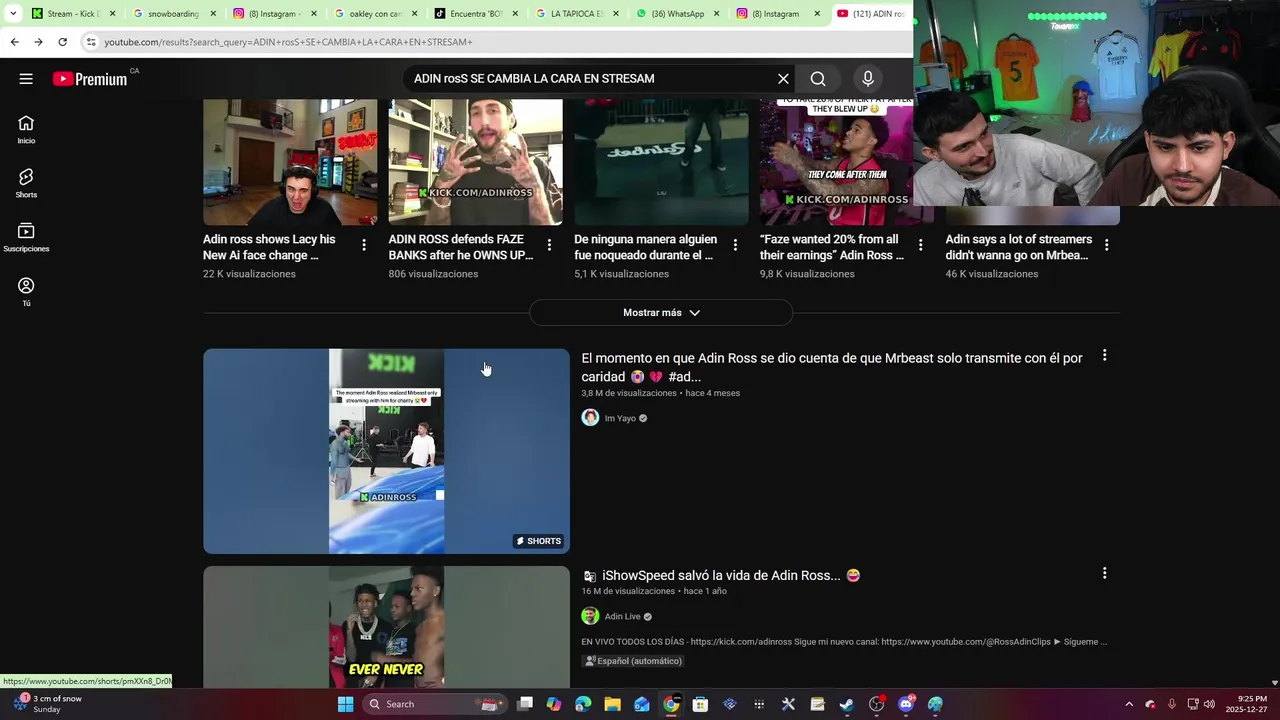The image size is (1280, 720).
Task: Open 'Faze wanted 20% from all their earnings' title
Action: [x=832, y=247]
